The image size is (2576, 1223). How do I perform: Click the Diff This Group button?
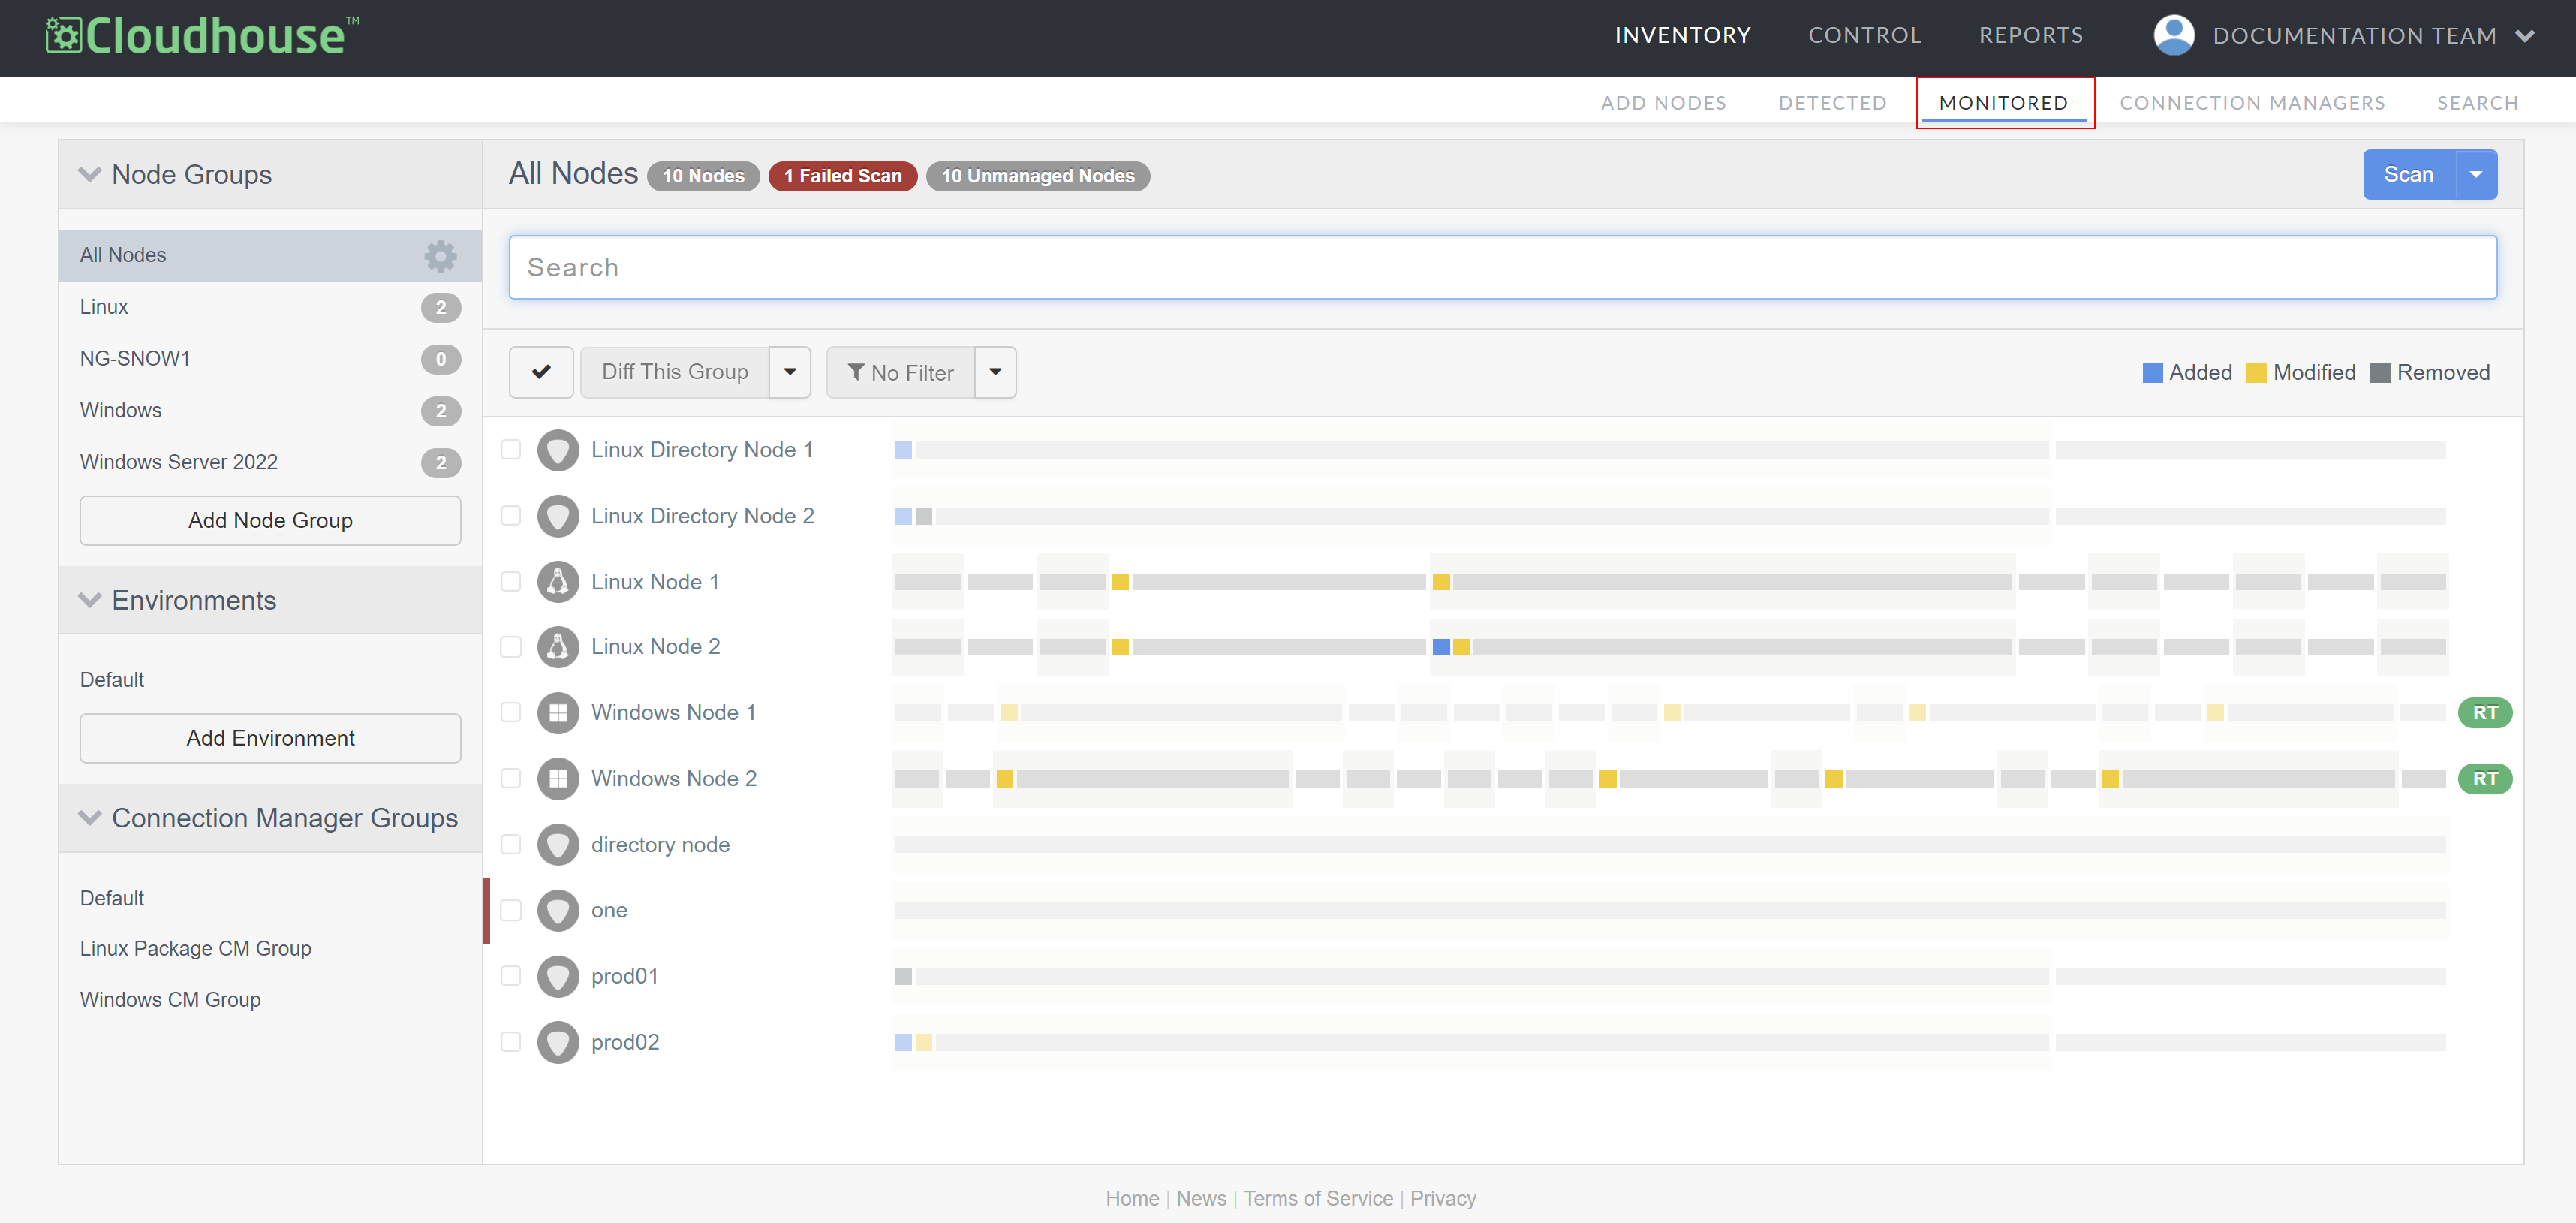[674, 372]
